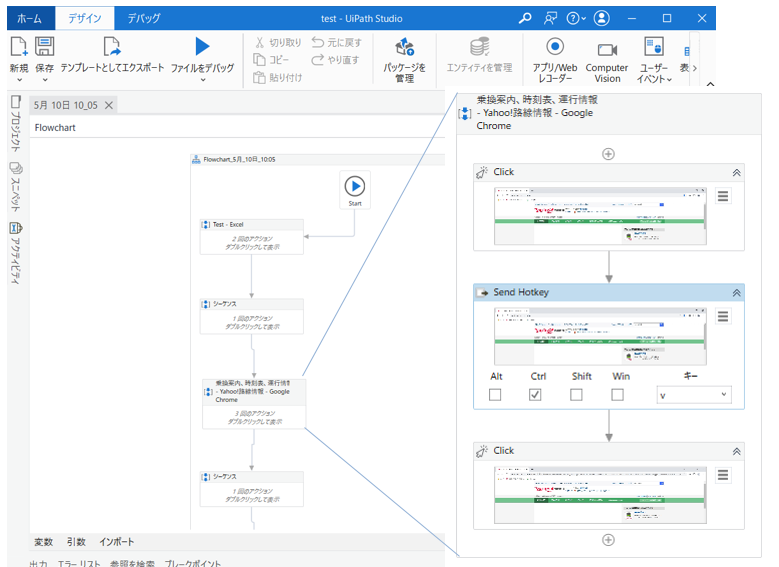Collapse the last Click activity
The image size is (779, 567).
(x=737, y=451)
